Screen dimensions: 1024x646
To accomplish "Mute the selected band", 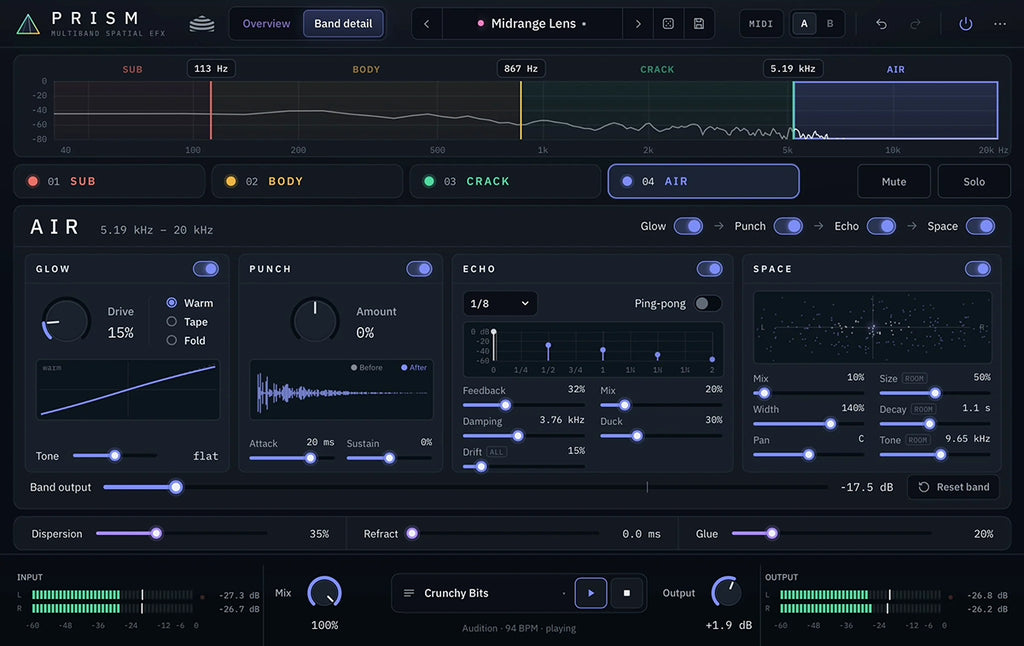I will (893, 181).
